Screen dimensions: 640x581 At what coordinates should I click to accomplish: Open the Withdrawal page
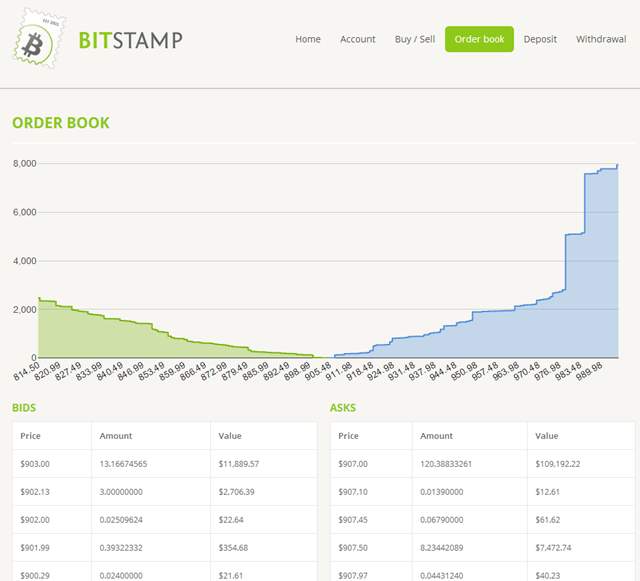(x=601, y=39)
